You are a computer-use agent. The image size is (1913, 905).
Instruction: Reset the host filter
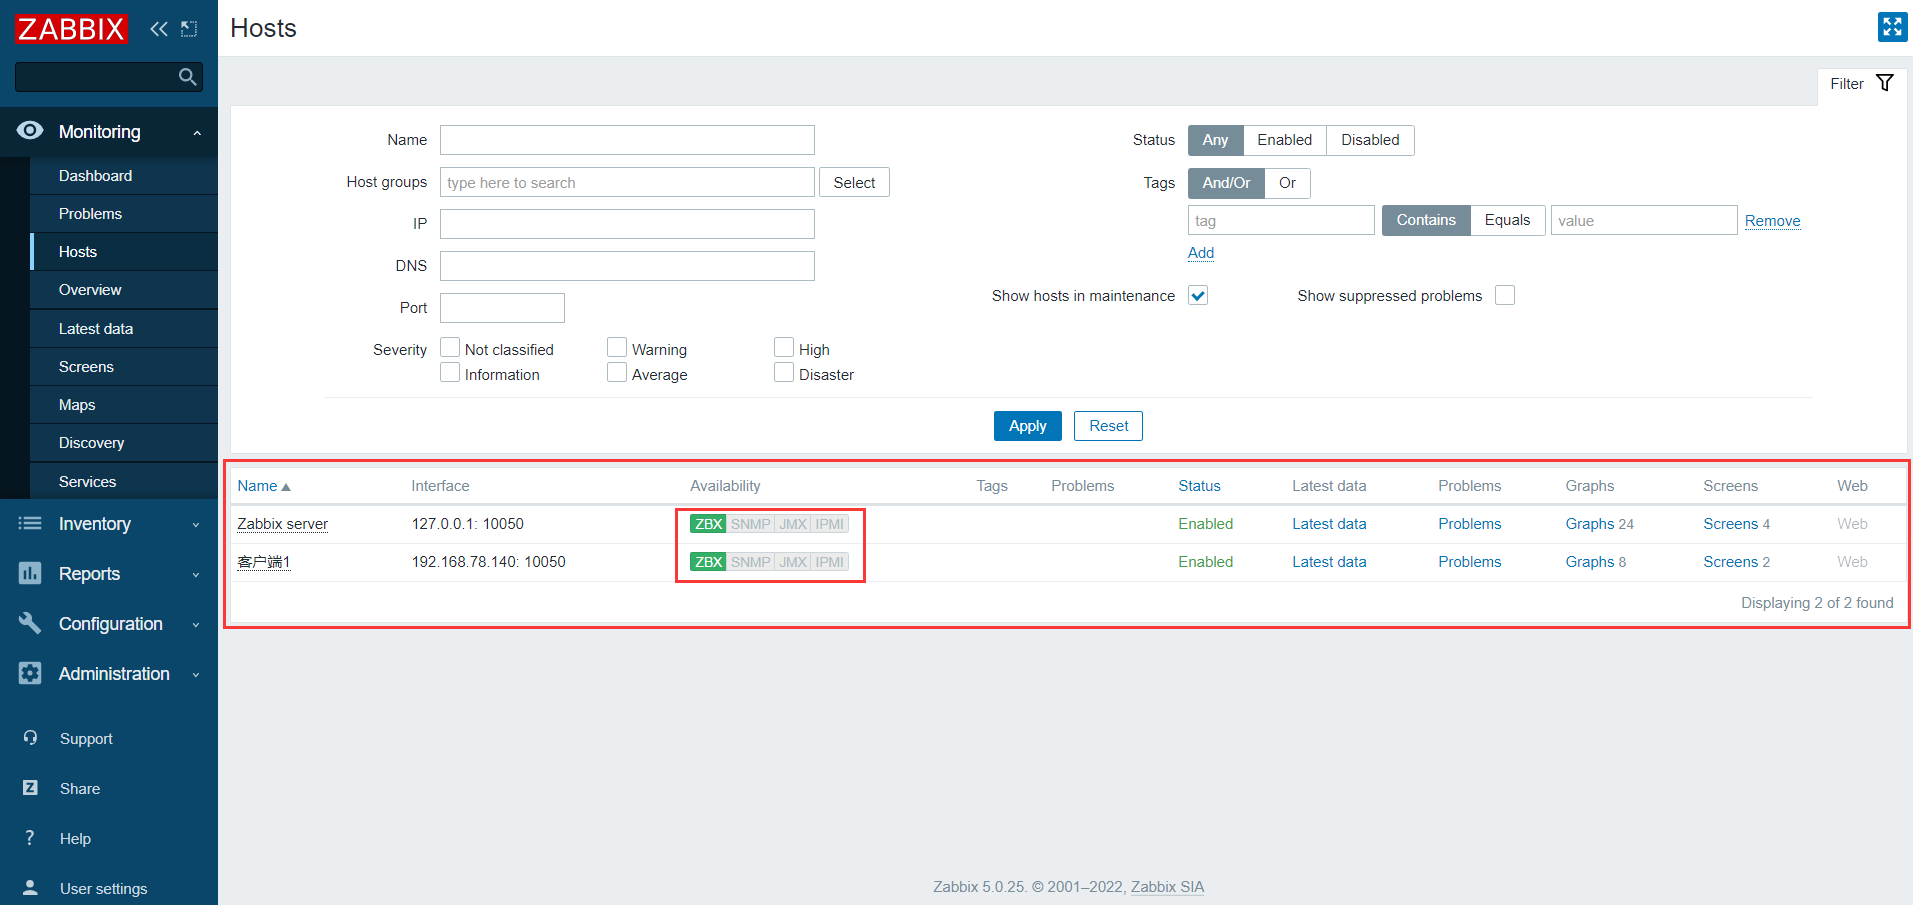point(1108,426)
